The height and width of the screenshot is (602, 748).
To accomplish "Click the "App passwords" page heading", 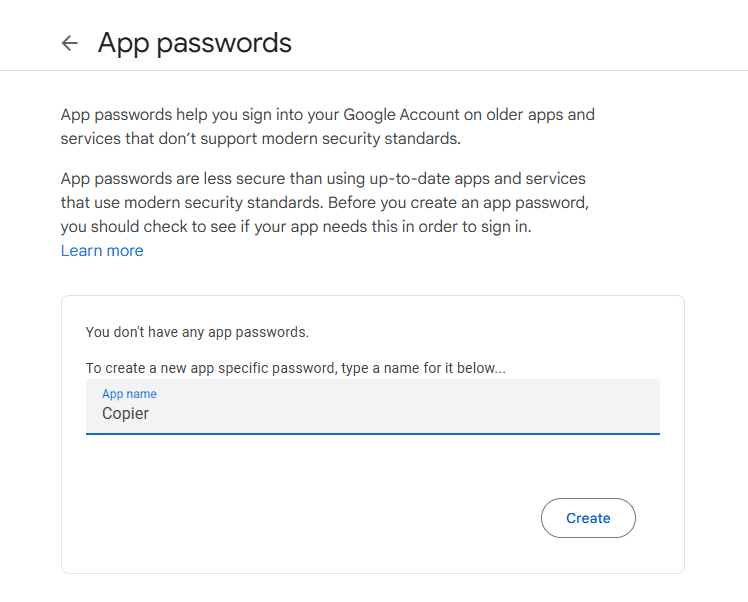I will click(195, 43).
